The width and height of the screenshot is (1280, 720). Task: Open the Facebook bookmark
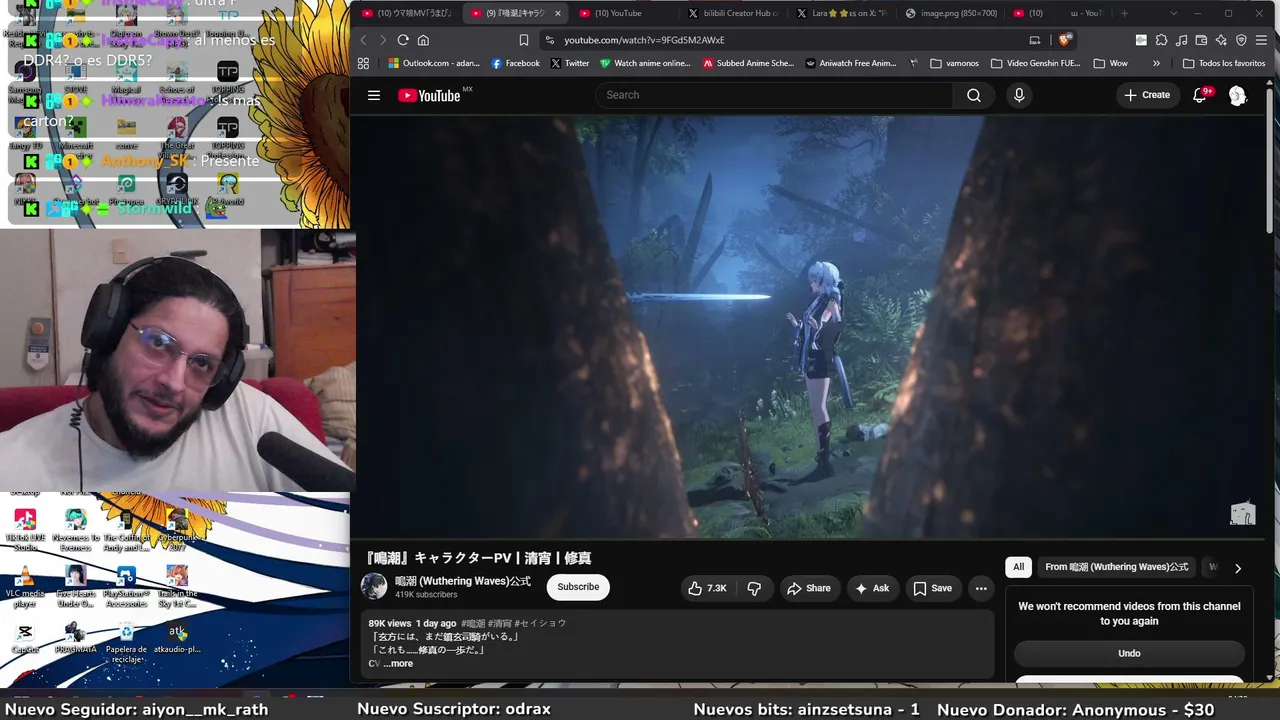coord(515,63)
